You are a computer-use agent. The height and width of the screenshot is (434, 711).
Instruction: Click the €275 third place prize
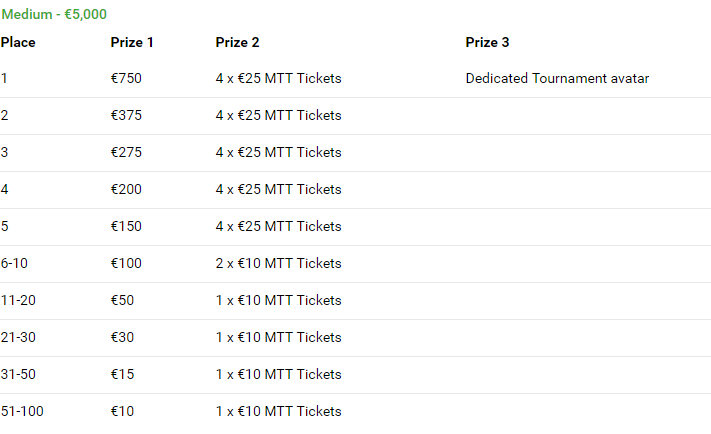tap(126, 152)
